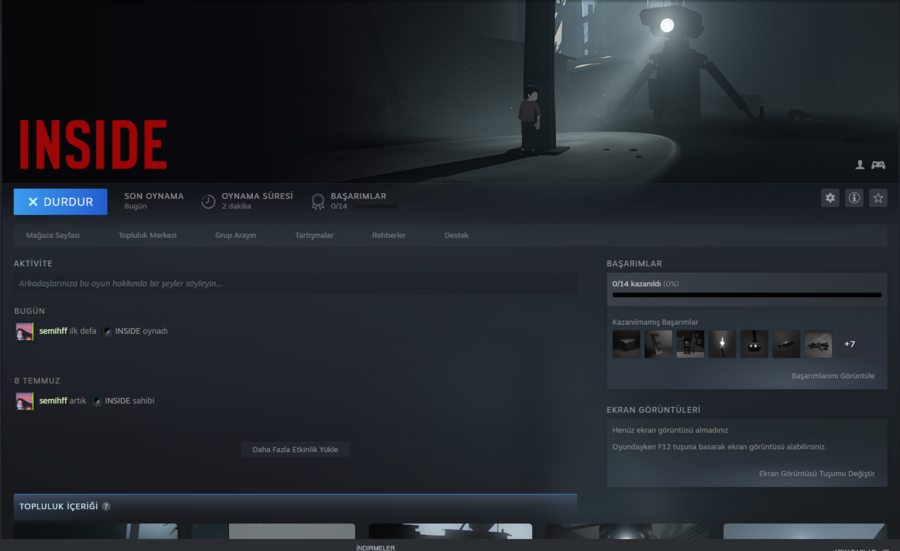Open game info icon
Screen dimensions: 900x551
click(x=854, y=198)
